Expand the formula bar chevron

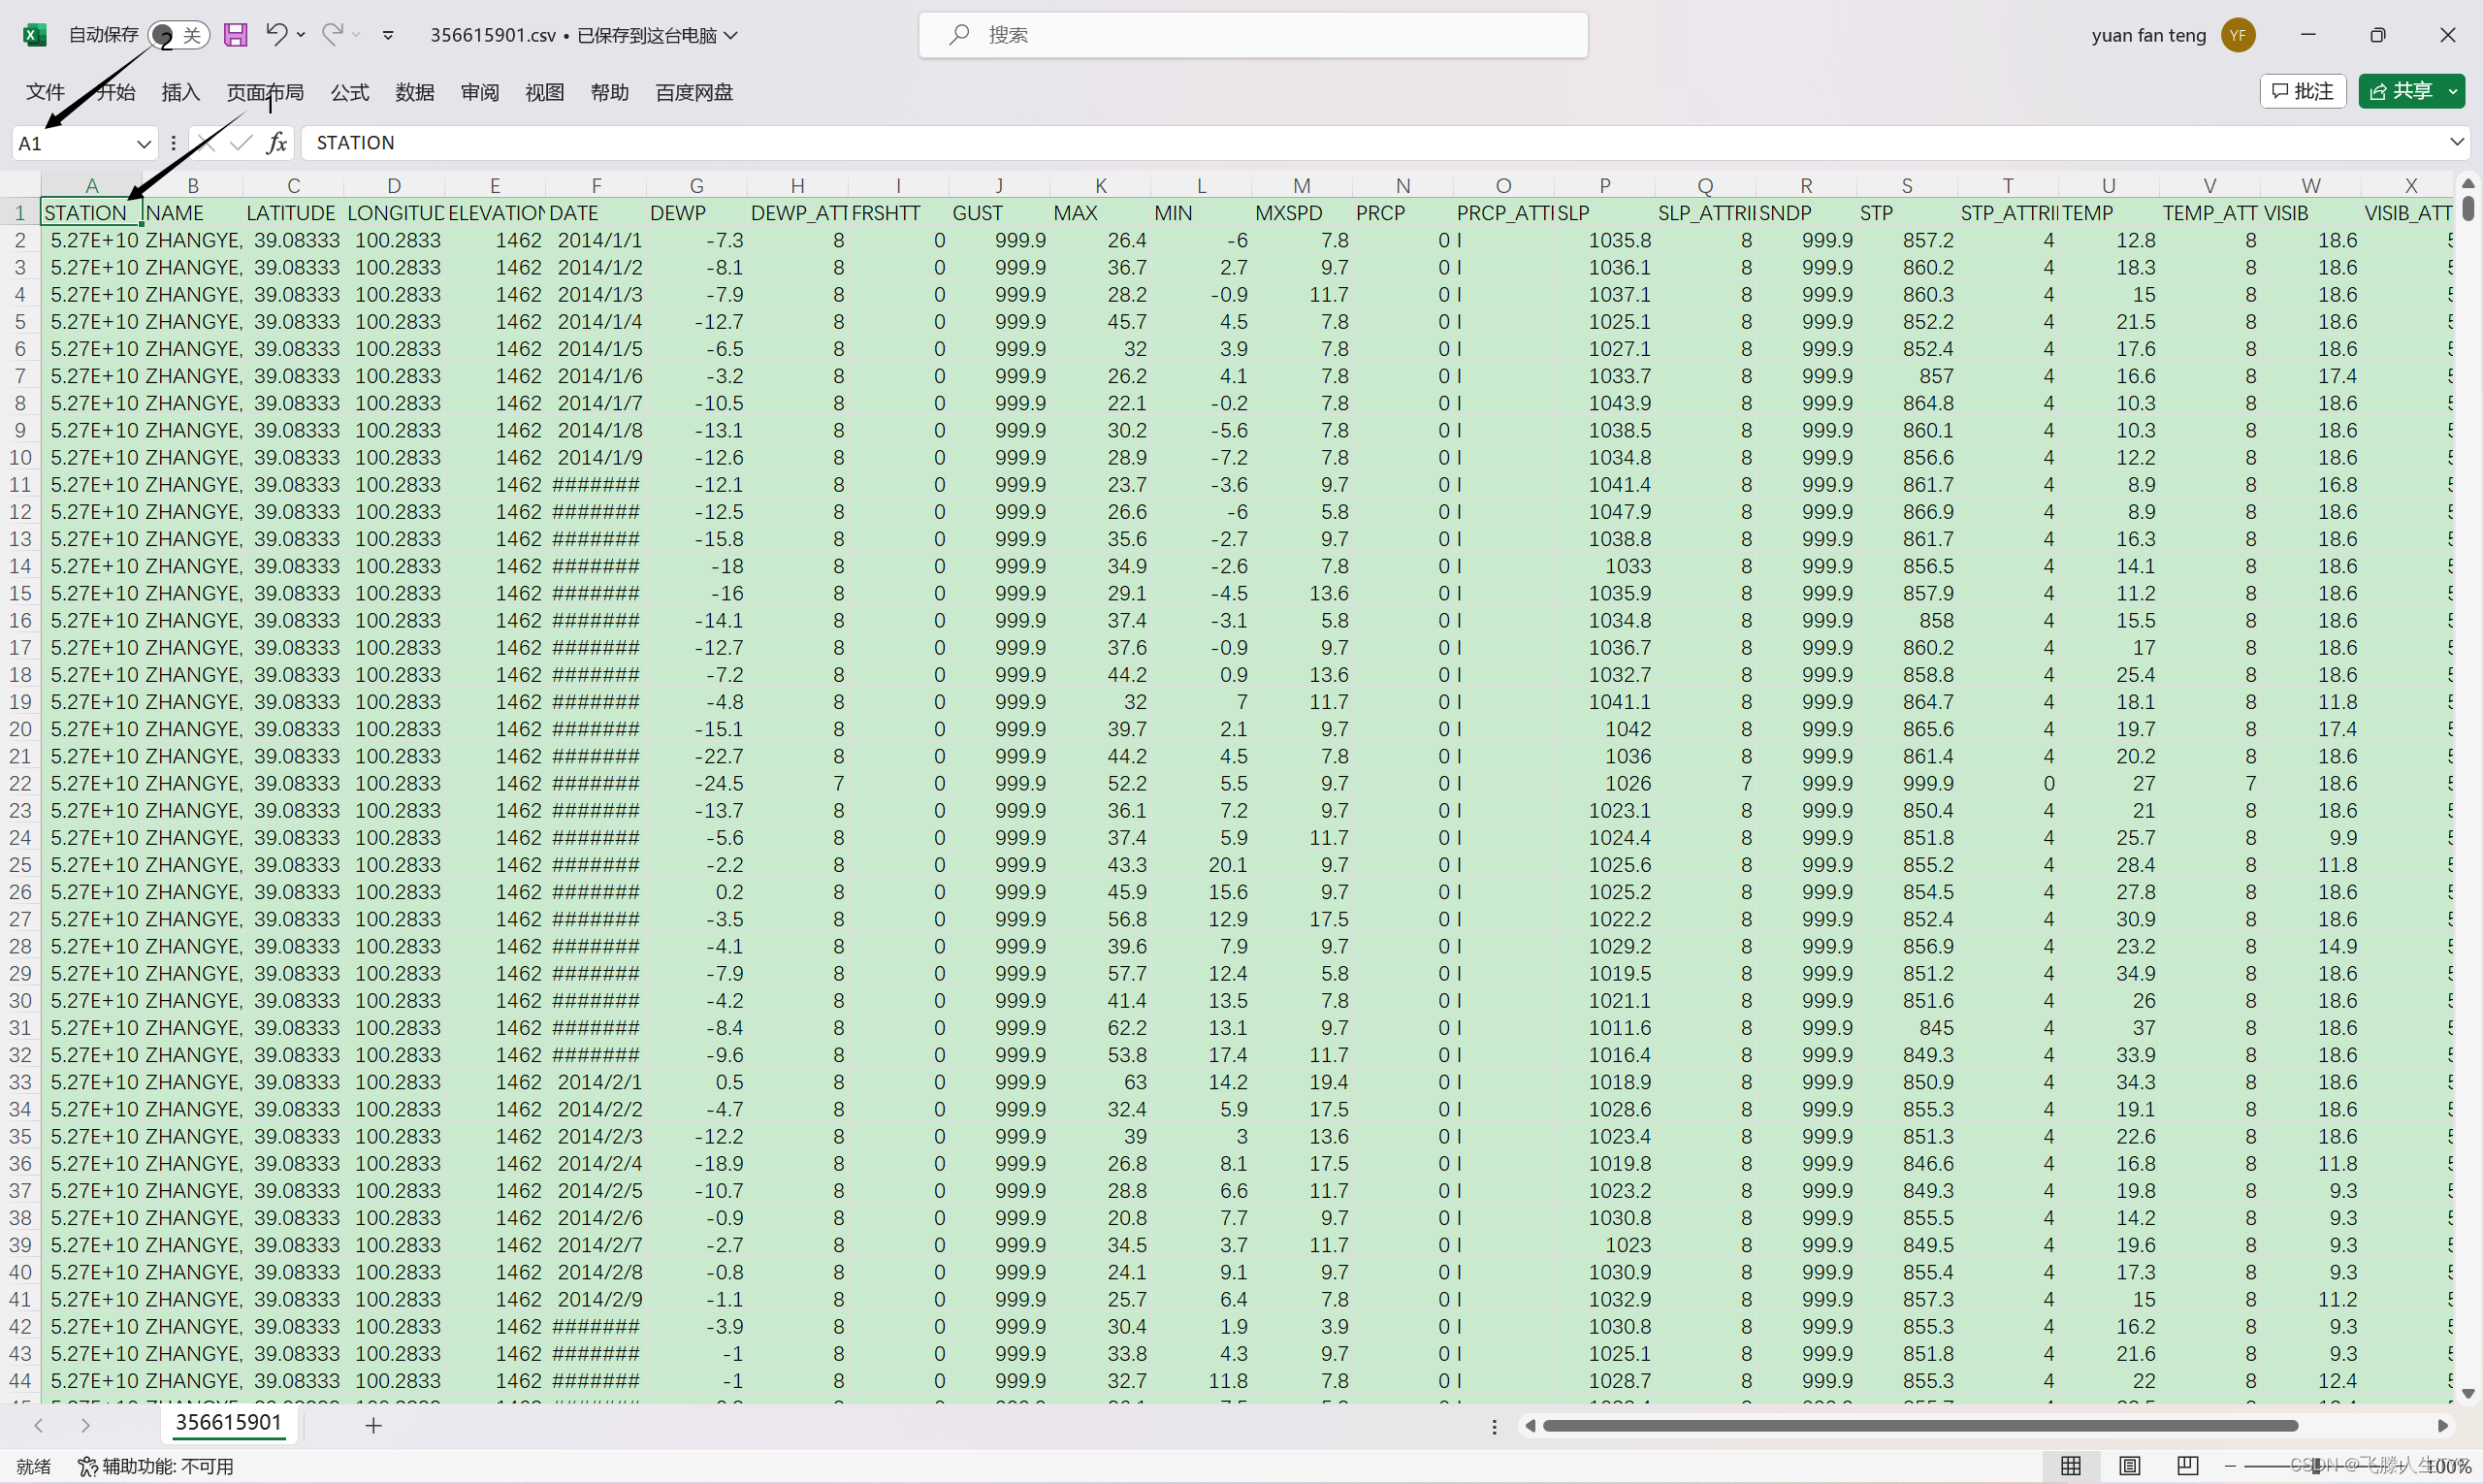[x=2457, y=142]
